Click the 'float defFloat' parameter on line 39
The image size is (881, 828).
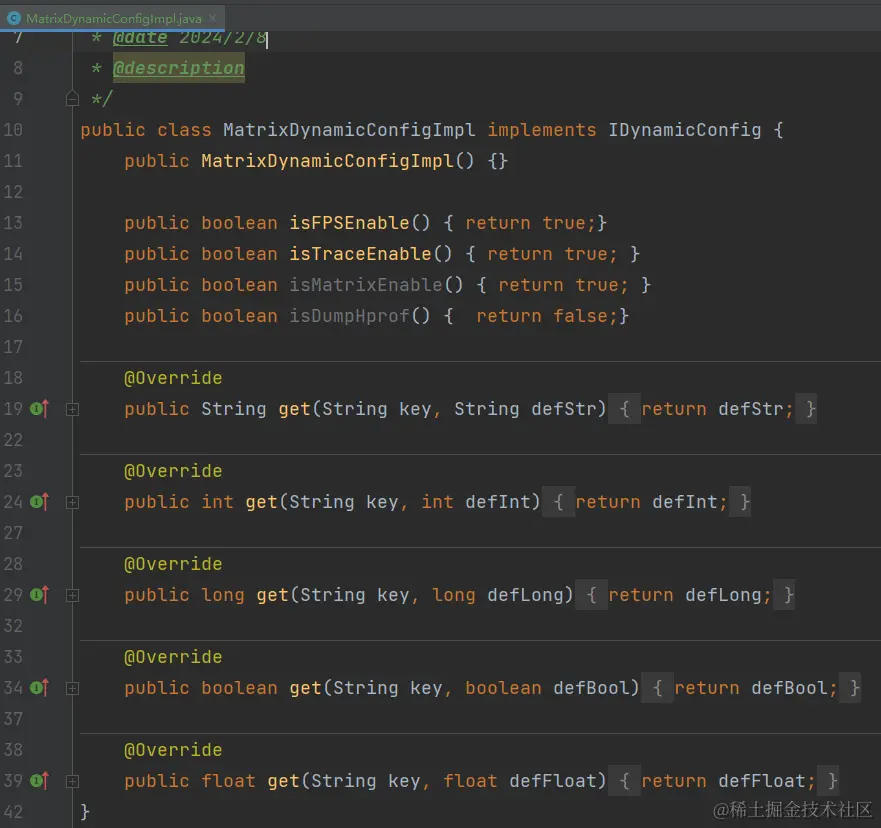(x=520, y=780)
